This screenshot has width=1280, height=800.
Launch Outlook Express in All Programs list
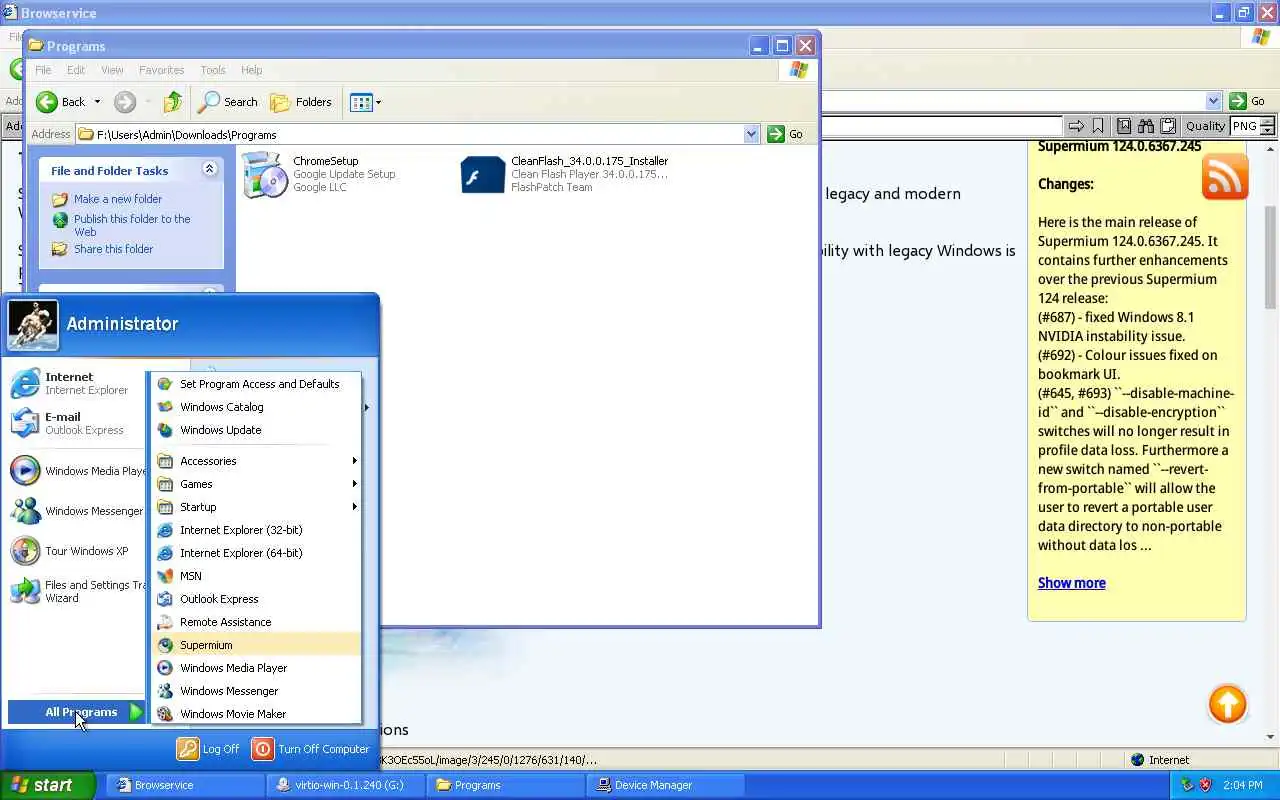[255, 599]
